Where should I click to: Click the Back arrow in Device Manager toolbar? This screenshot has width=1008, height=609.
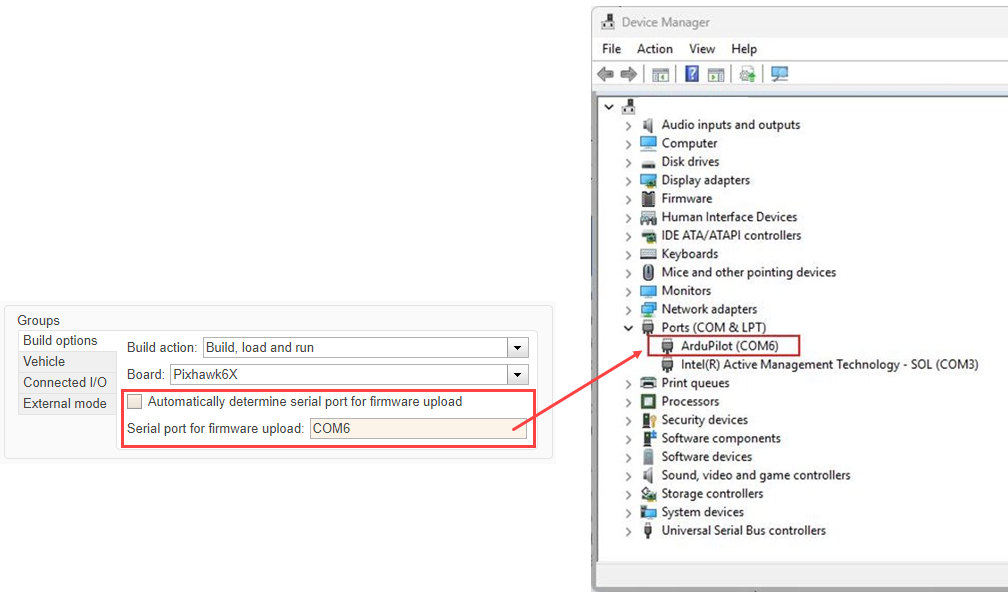(x=605, y=74)
